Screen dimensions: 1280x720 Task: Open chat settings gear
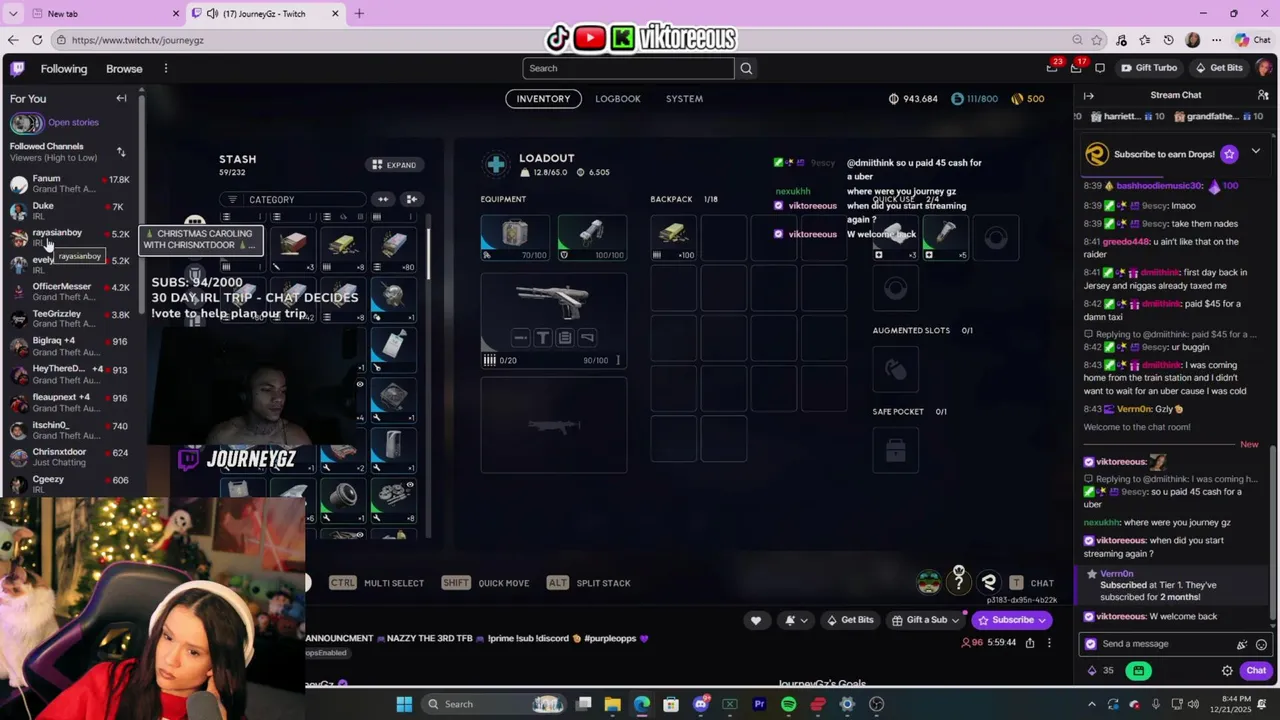pyautogui.click(x=1227, y=671)
